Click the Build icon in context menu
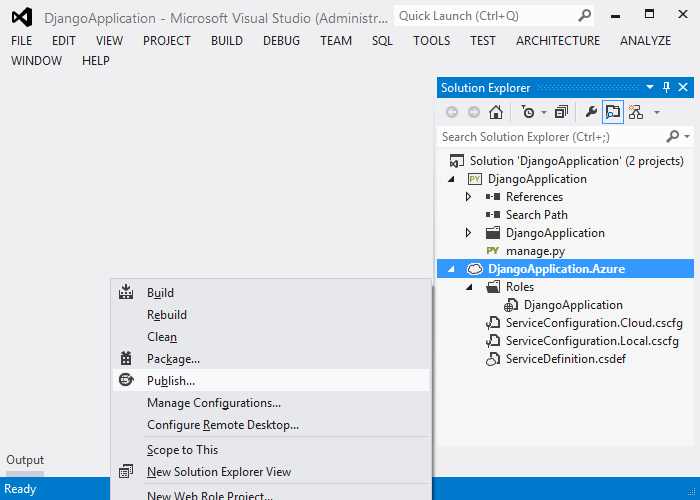Viewport: 700px width, 500px height. (x=126, y=292)
